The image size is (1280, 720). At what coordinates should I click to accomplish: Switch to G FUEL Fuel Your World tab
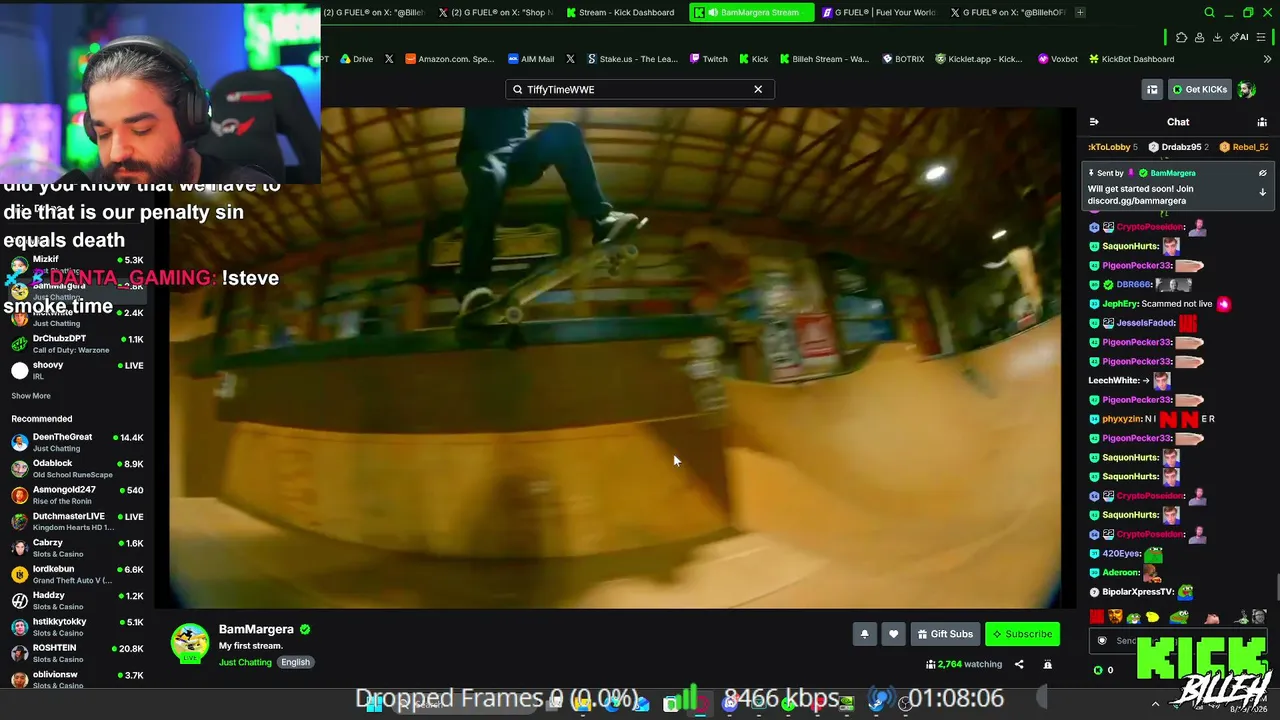point(879,13)
